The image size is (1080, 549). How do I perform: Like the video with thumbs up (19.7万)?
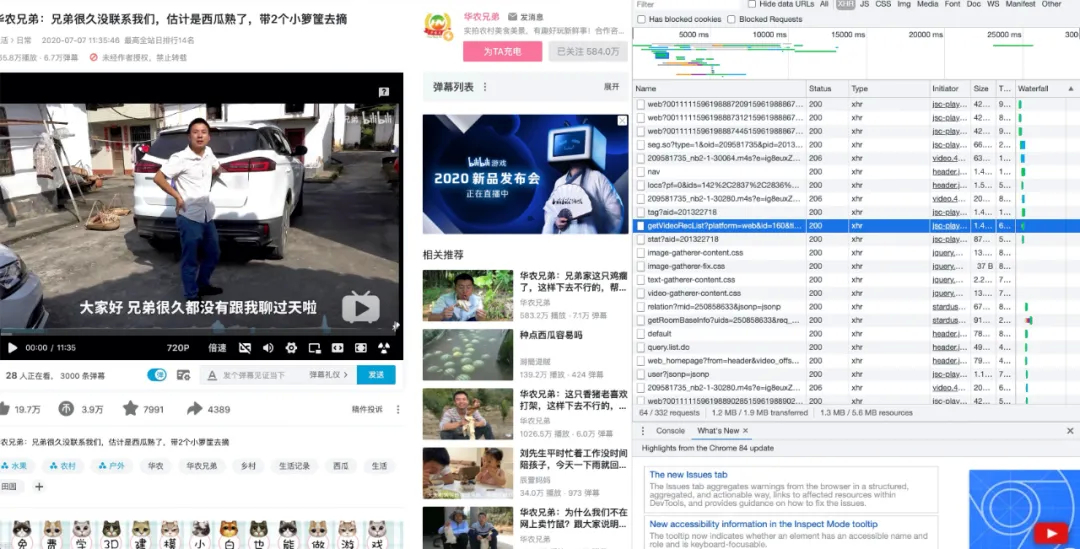pyautogui.click(x=3, y=408)
